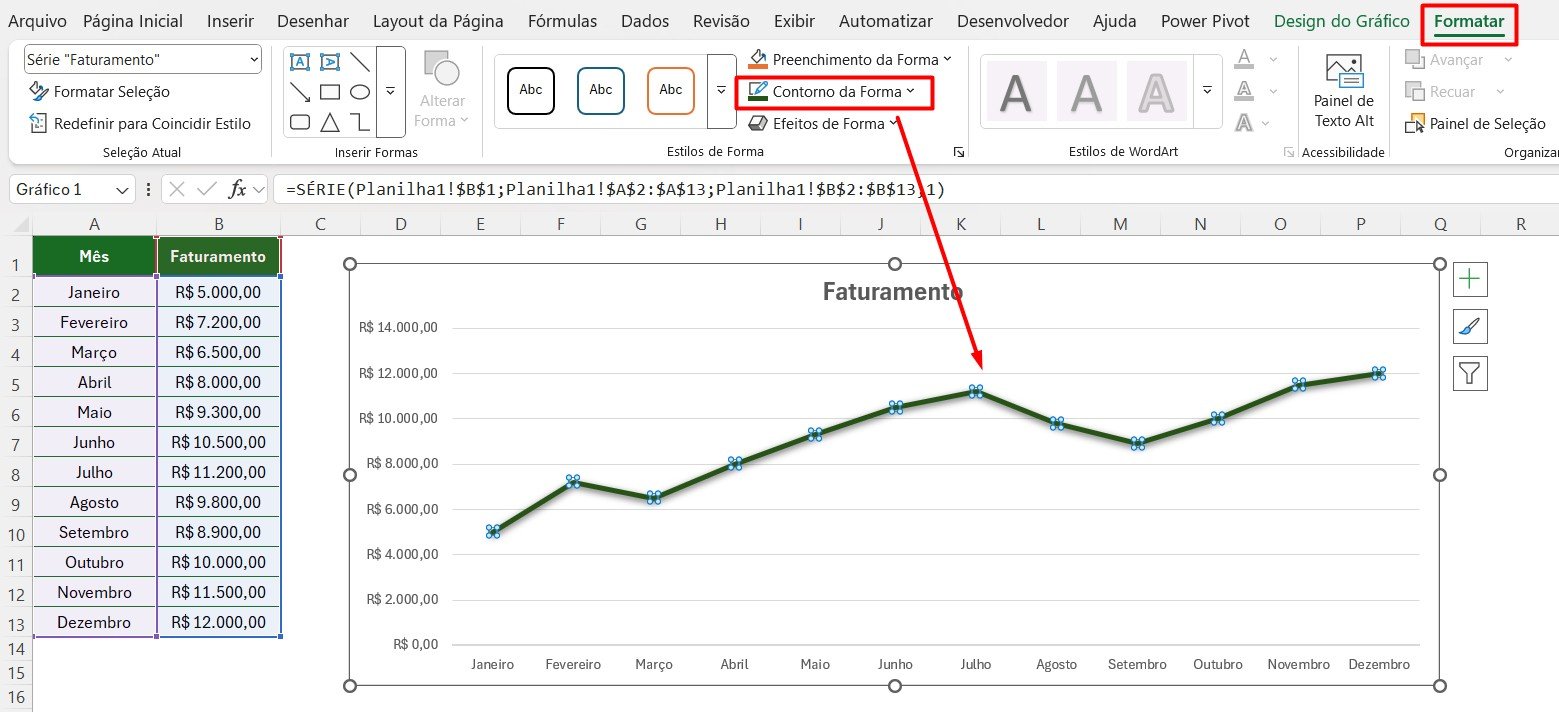Open Painel de Texto Alt
Screen dimensions: 1559x712
[x=1344, y=92]
